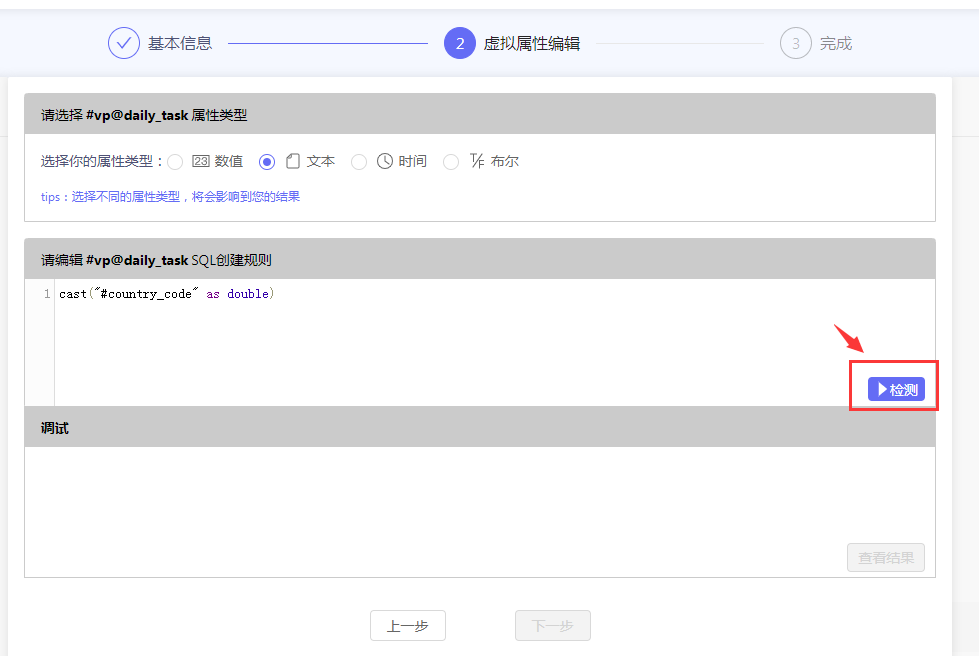Click the step 2 number circle
Screen dimensions: 979x656
point(459,44)
